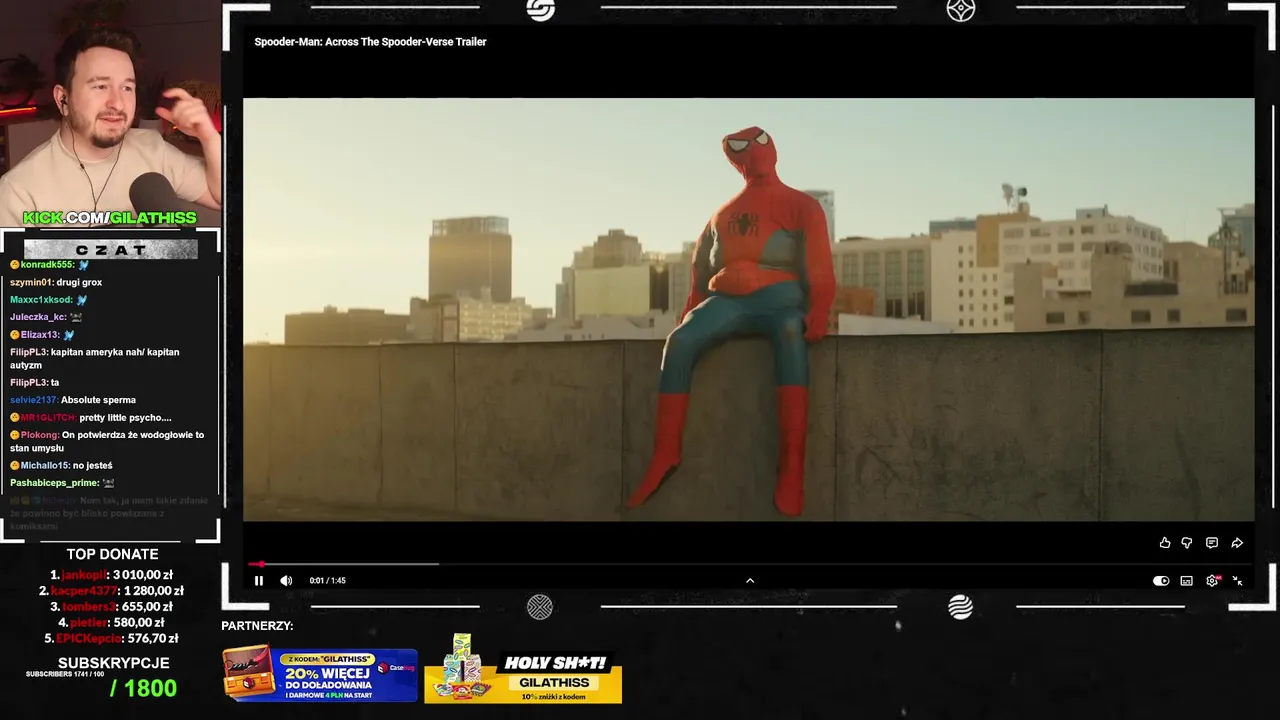Click the KICK.COM/GILATHISS channel label
Viewport: 1280px width, 720px height.
click(110, 218)
